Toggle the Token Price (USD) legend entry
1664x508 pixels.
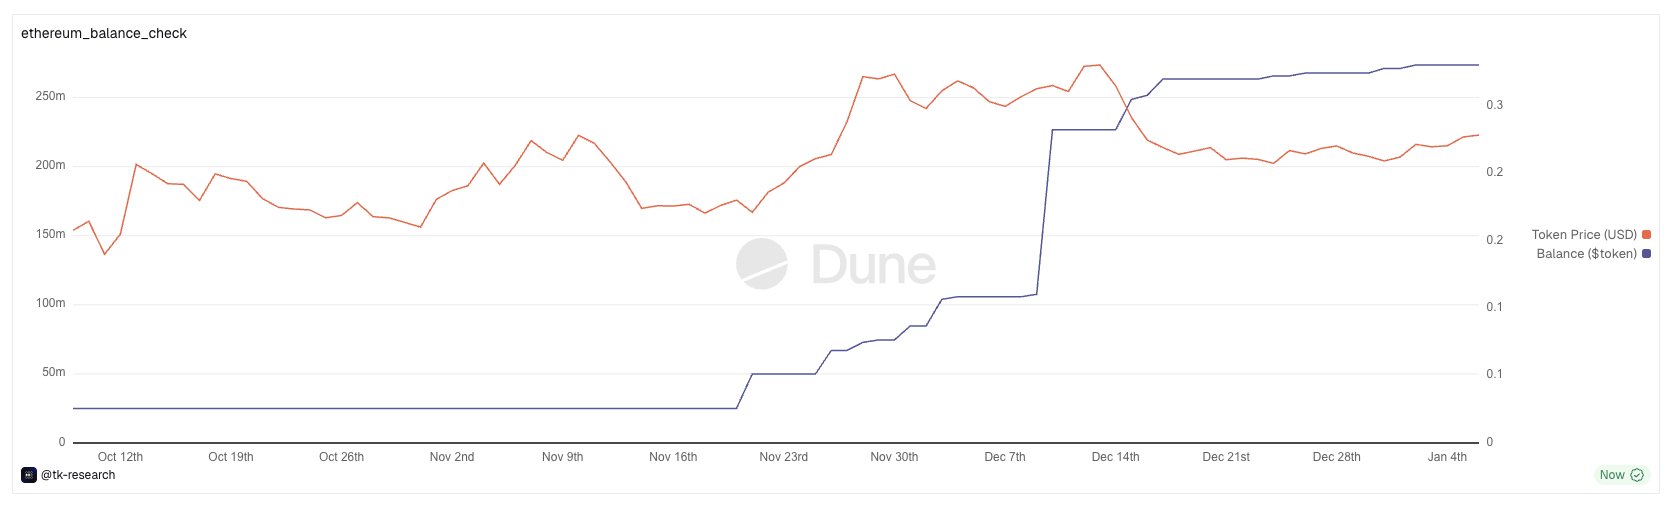point(1583,235)
